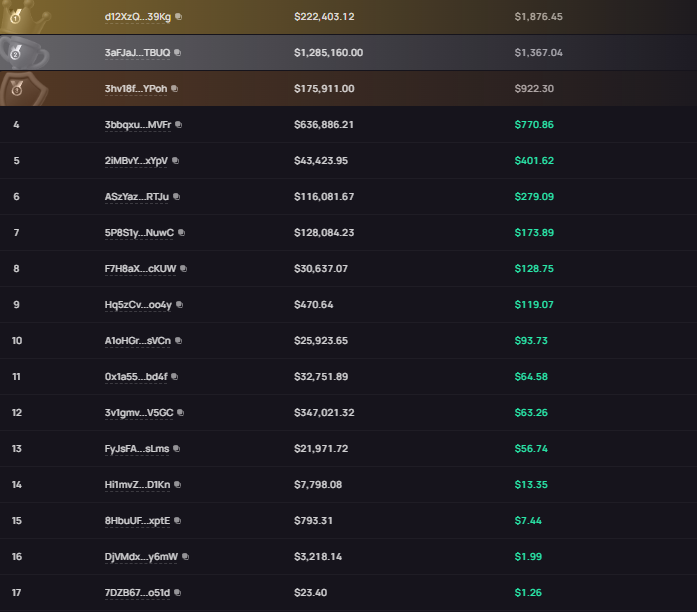Open wallet address Hq5zCv...oo4y

click(138, 305)
